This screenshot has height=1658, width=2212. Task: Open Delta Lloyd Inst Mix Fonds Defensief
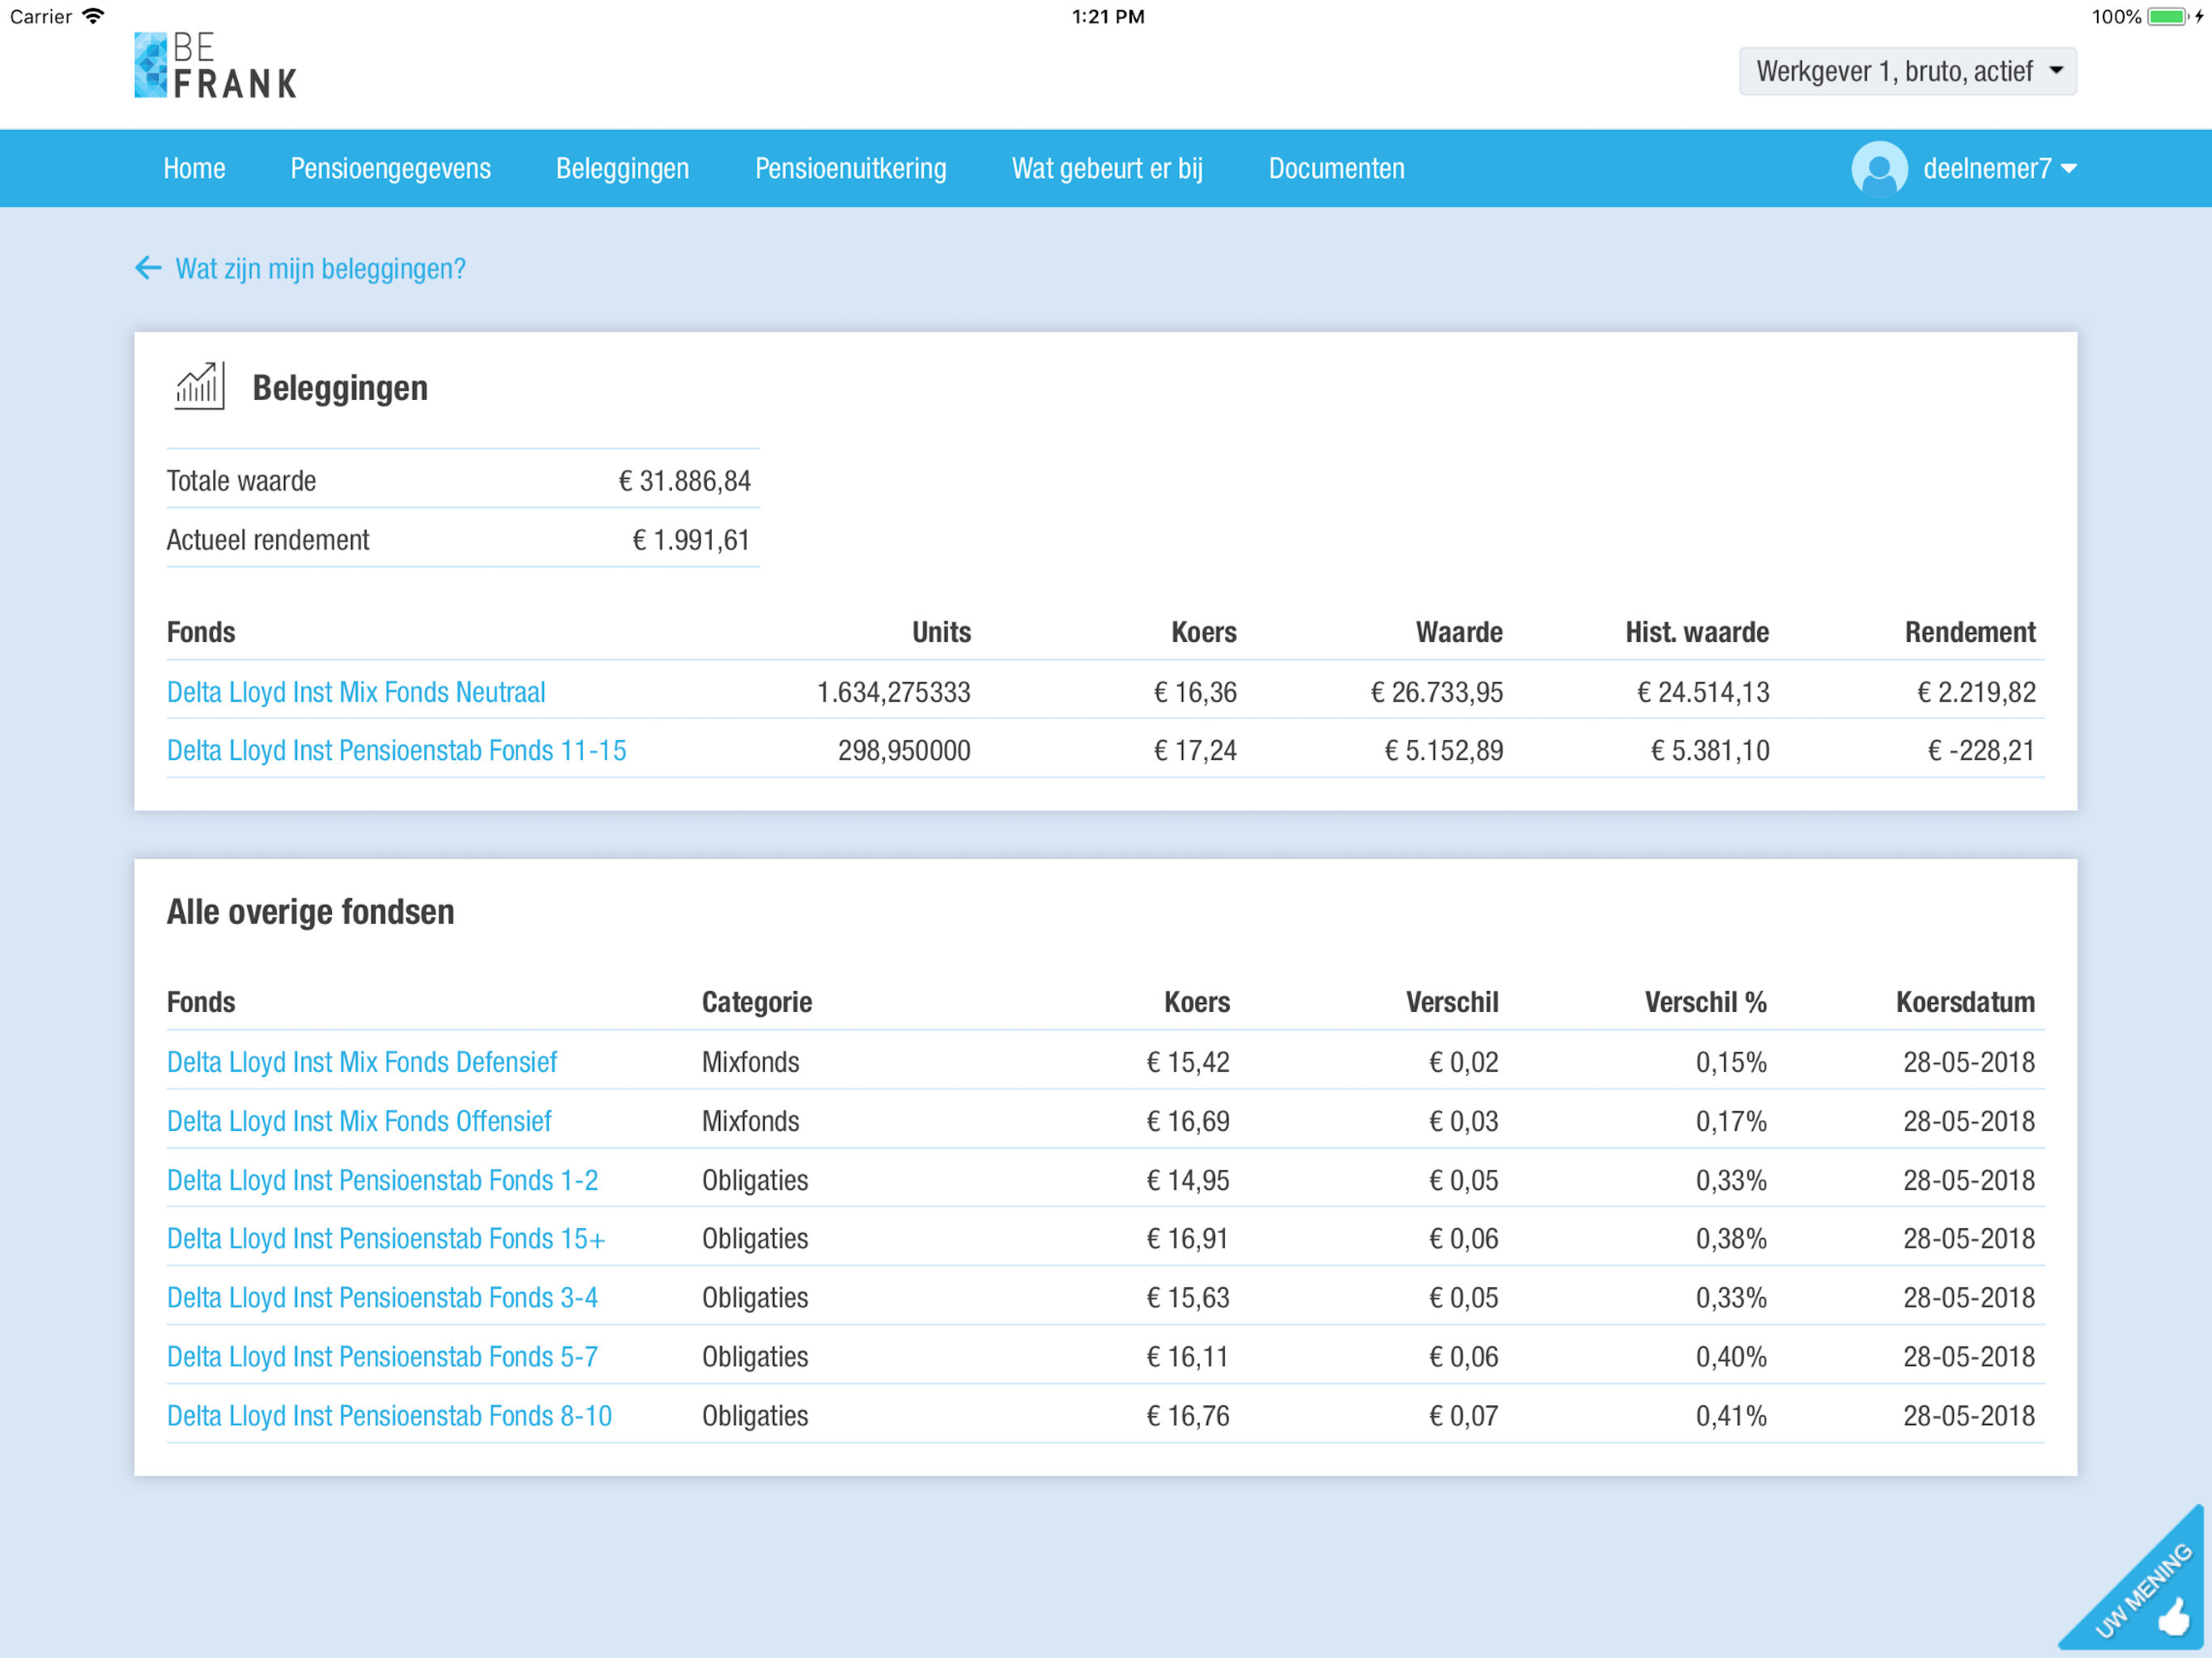pos(362,1062)
